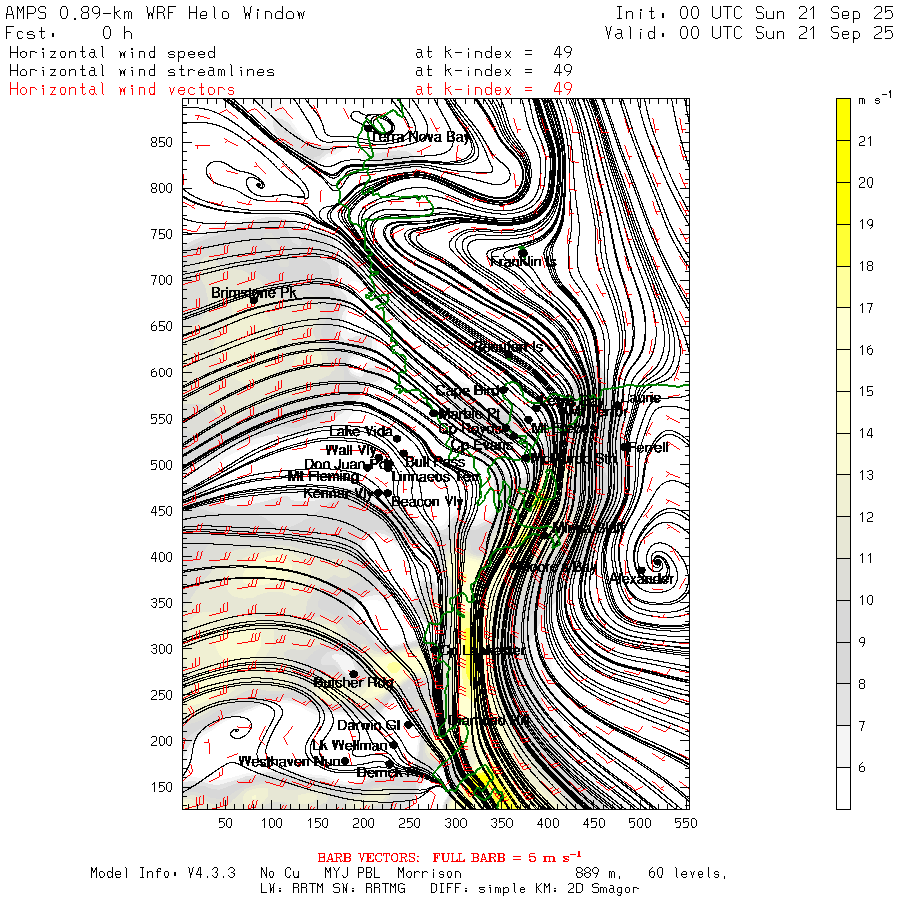This screenshot has width=900, height=900.
Task: Click the title "AMPS 0.89-km WRF Helo Window"
Action: (155, 13)
